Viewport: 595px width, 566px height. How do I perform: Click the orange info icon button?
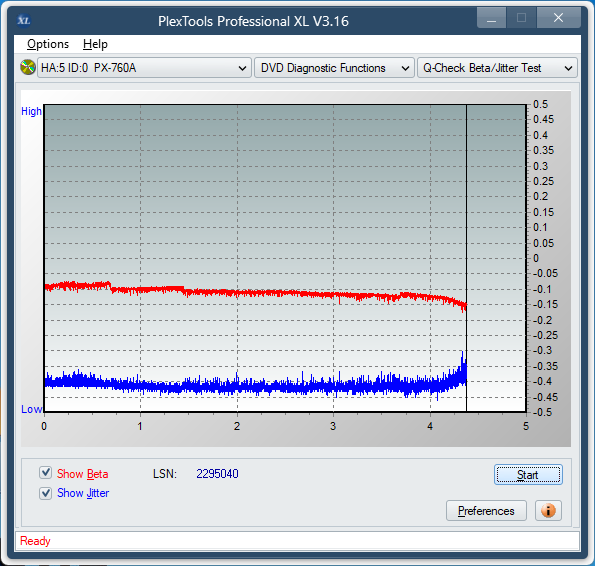(x=548, y=511)
